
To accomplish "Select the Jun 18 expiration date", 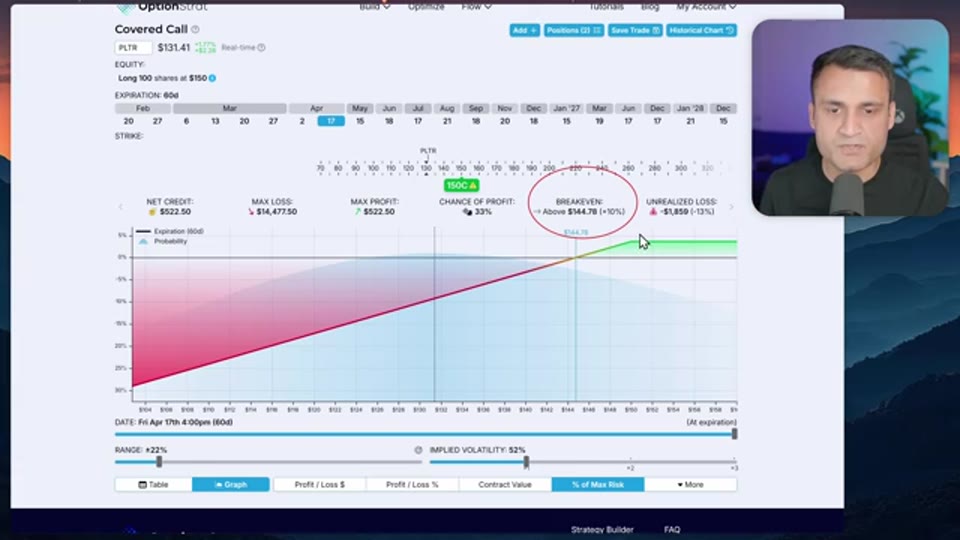I will coord(389,121).
